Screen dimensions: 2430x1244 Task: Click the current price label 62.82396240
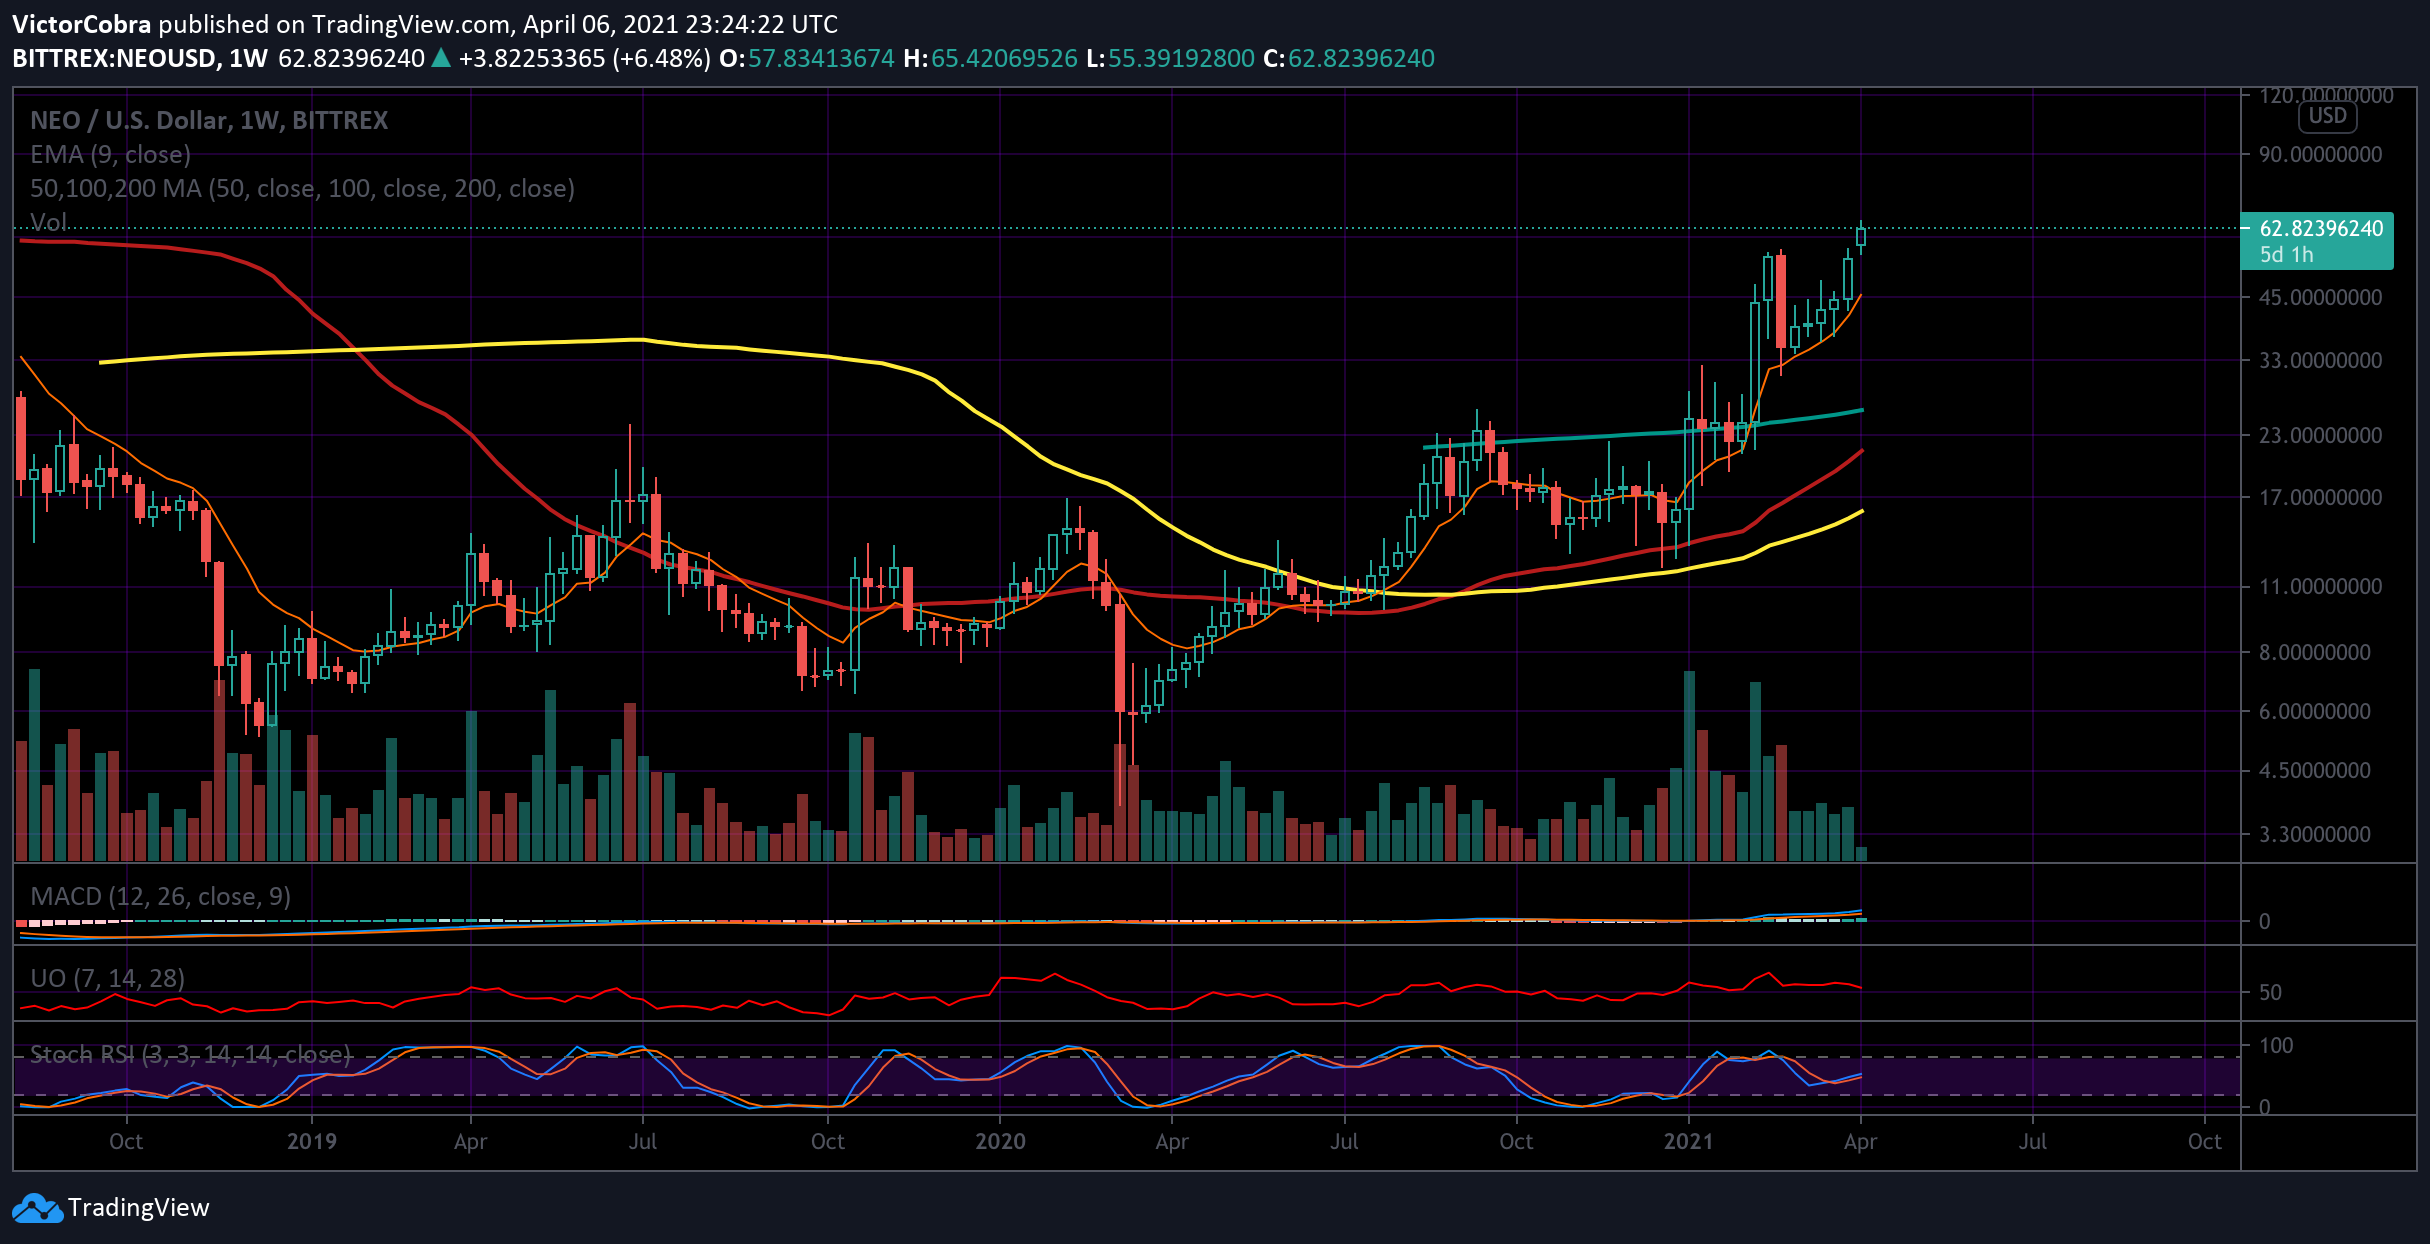[2322, 228]
